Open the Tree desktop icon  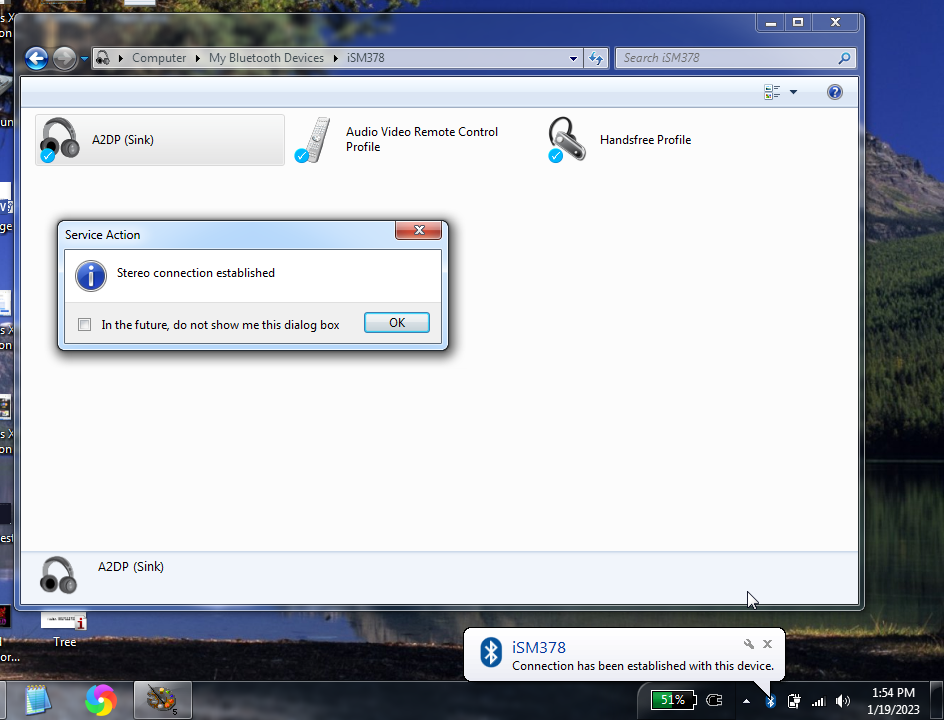[64, 629]
